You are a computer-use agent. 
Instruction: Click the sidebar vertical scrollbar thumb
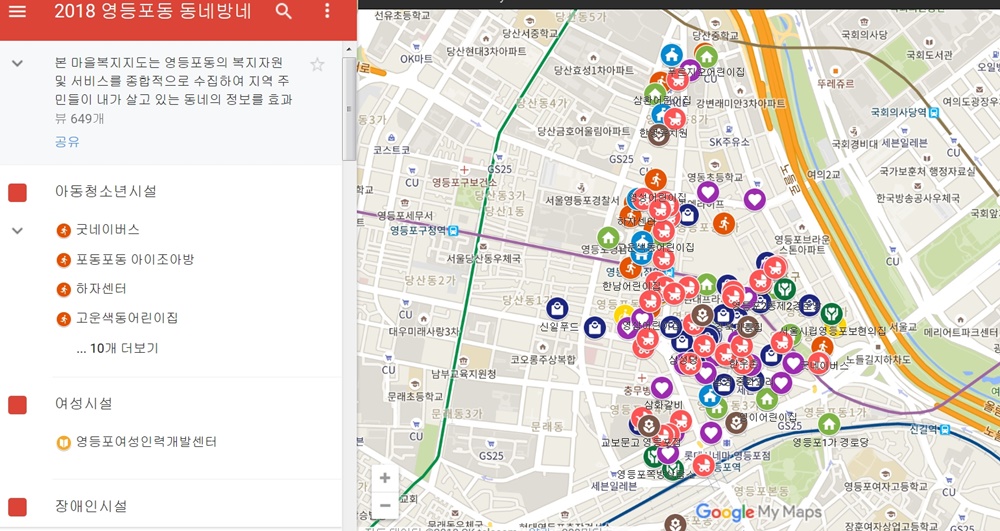coord(349,108)
